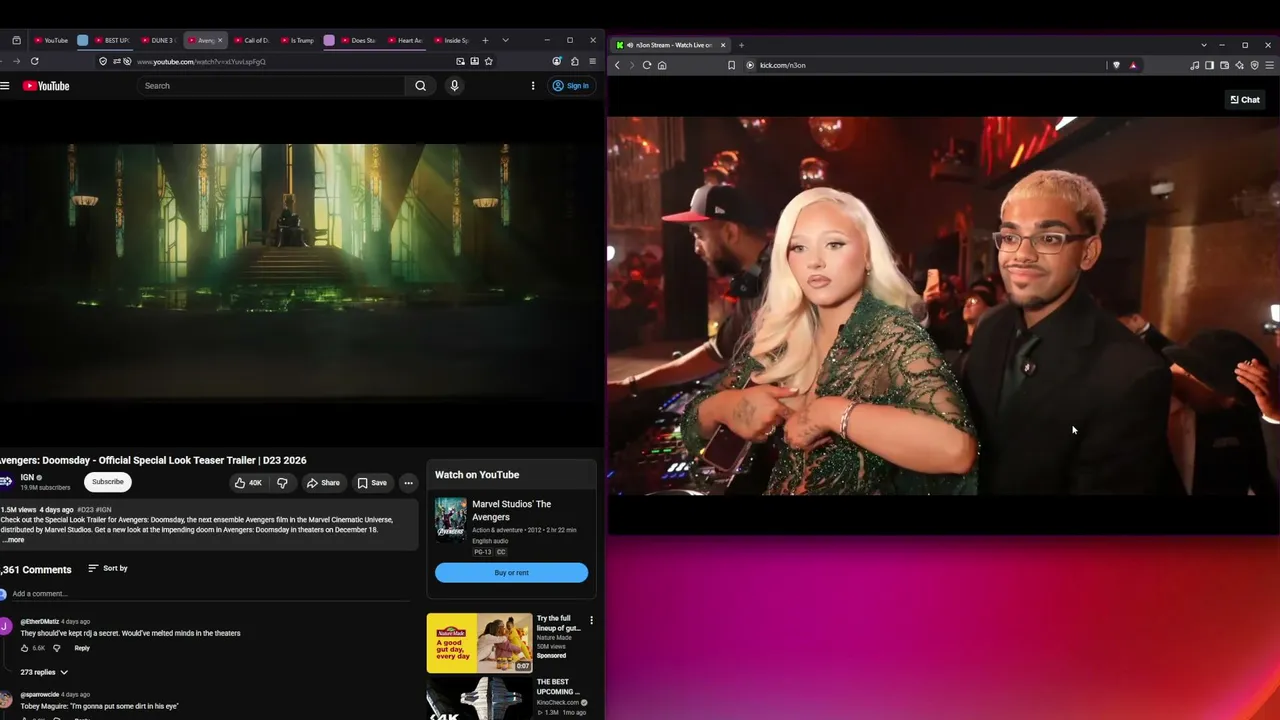Bookmark the YouTube page with the star icon
Viewport: 1280px width, 720px height.
(488, 61)
